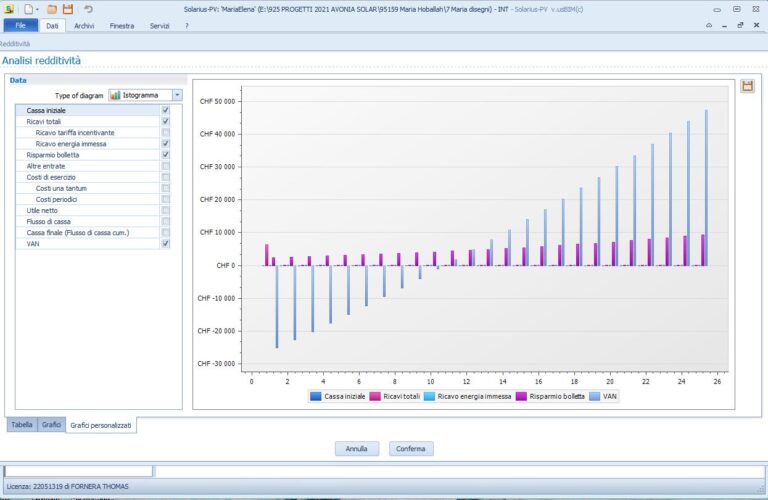Image resolution: width=768 pixels, height=500 pixels.
Task: Select the Utile netto row label
Action: [42, 211]
